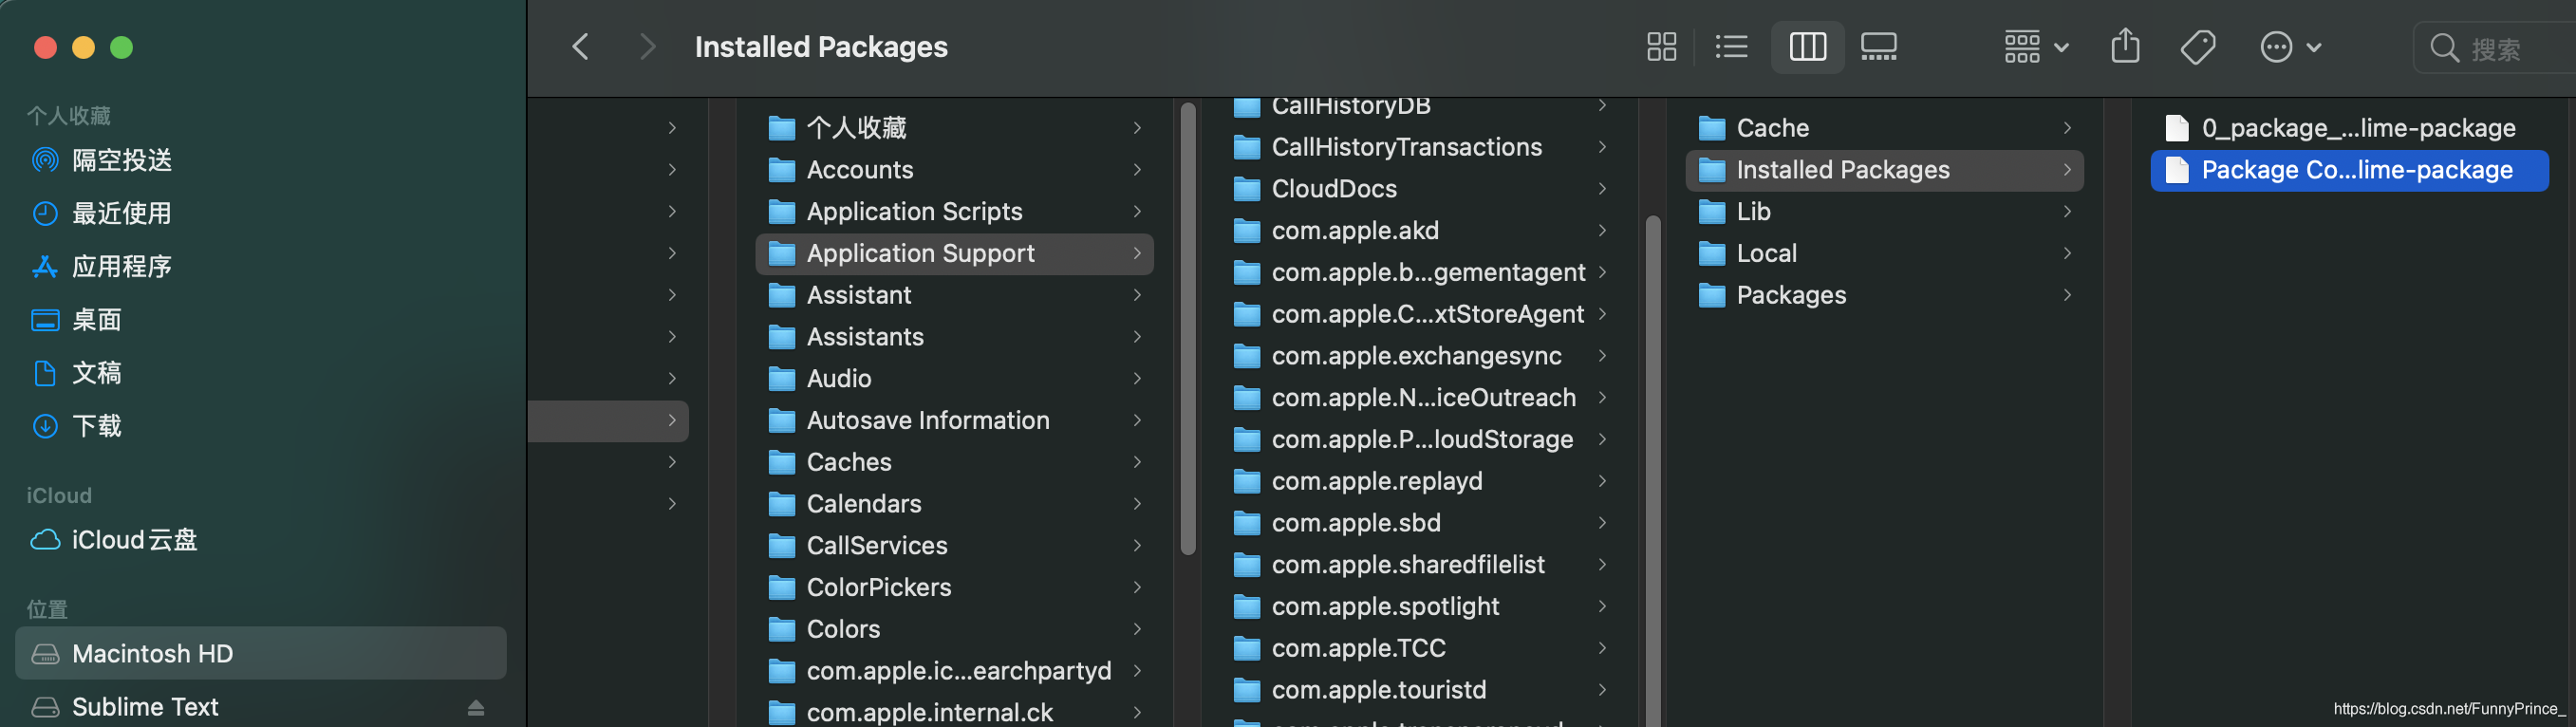Open the More actions ellipsis menu
2576x727 pixels.
[2290, 47]
